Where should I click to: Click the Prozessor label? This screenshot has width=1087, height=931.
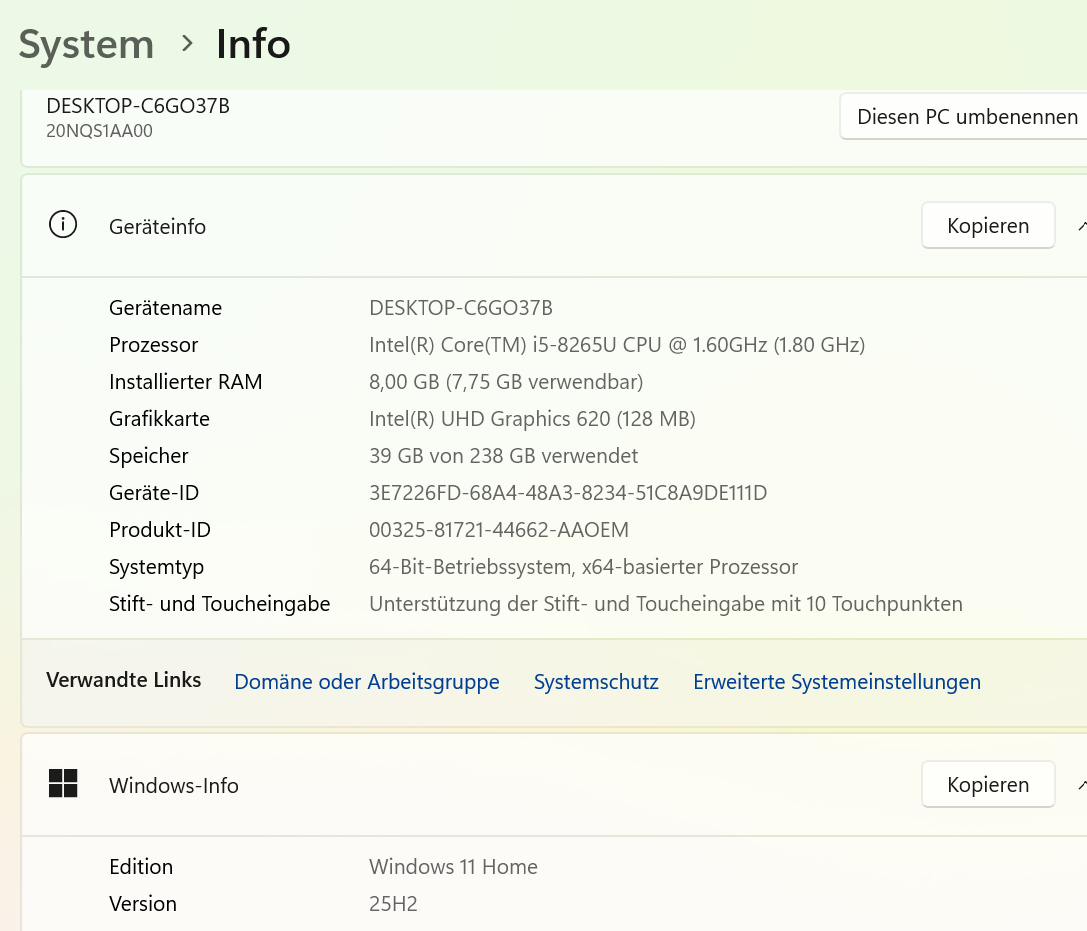click(153, 345)
